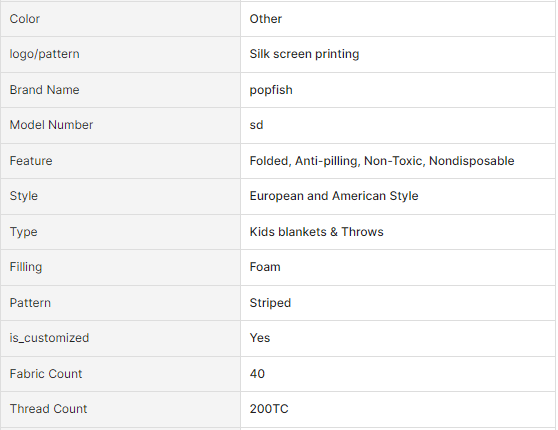Select the Fabric Count label
Image resolution: width=558 pixels, height=430 pixels.
[46, 374]
